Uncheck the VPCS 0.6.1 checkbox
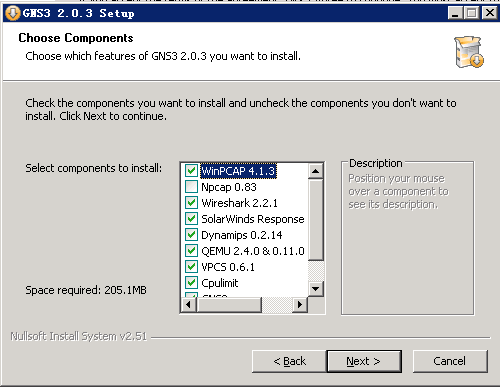 (x=191, y=267)
